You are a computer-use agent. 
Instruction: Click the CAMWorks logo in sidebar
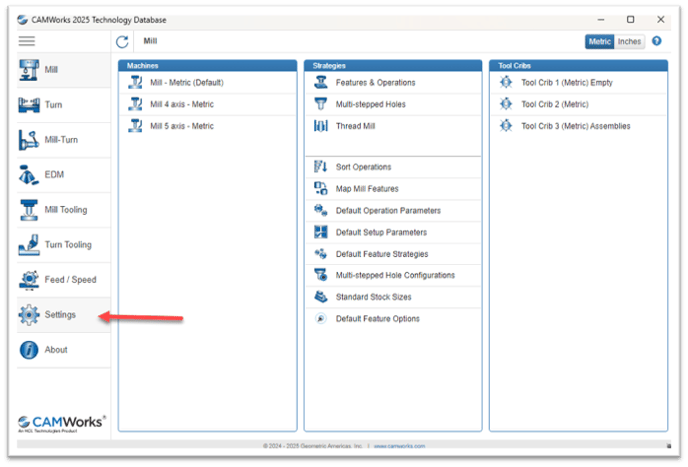(61, 424)
